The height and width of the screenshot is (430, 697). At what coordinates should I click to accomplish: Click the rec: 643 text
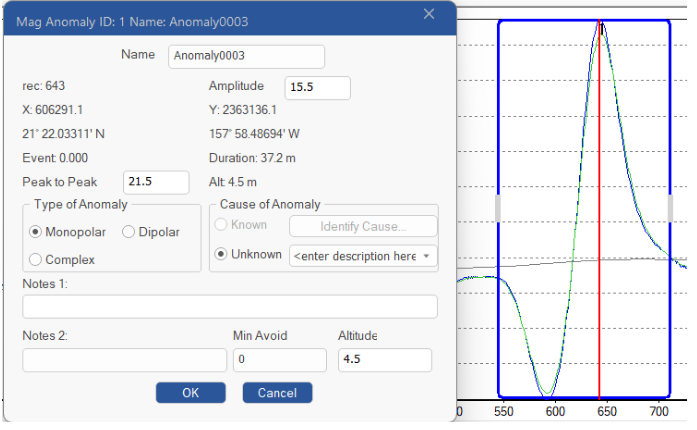click(44, 86)
